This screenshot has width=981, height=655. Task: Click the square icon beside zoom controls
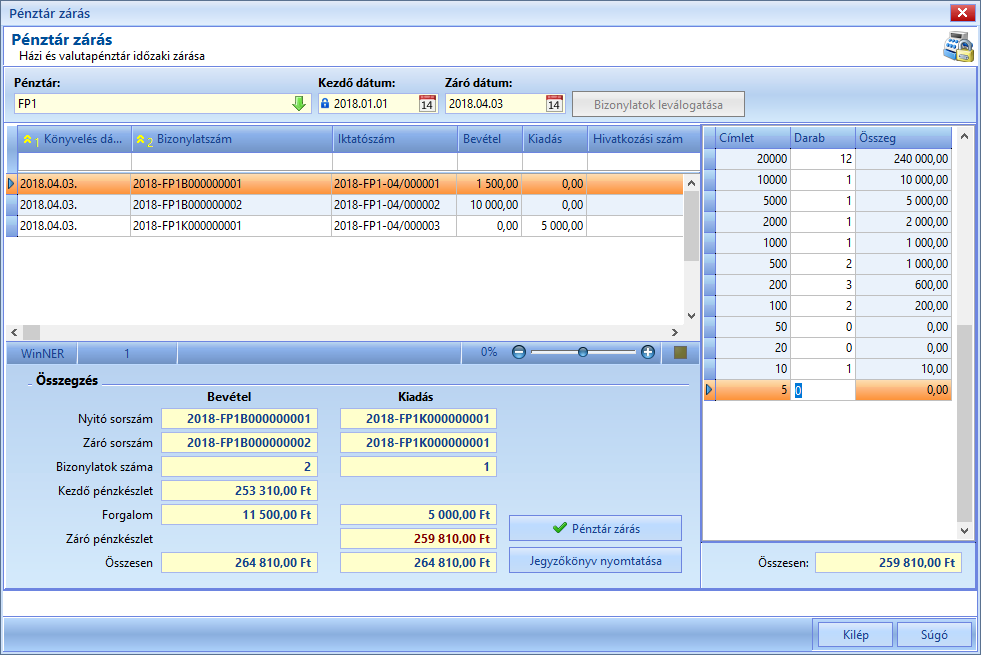click(x=680, y=352)
